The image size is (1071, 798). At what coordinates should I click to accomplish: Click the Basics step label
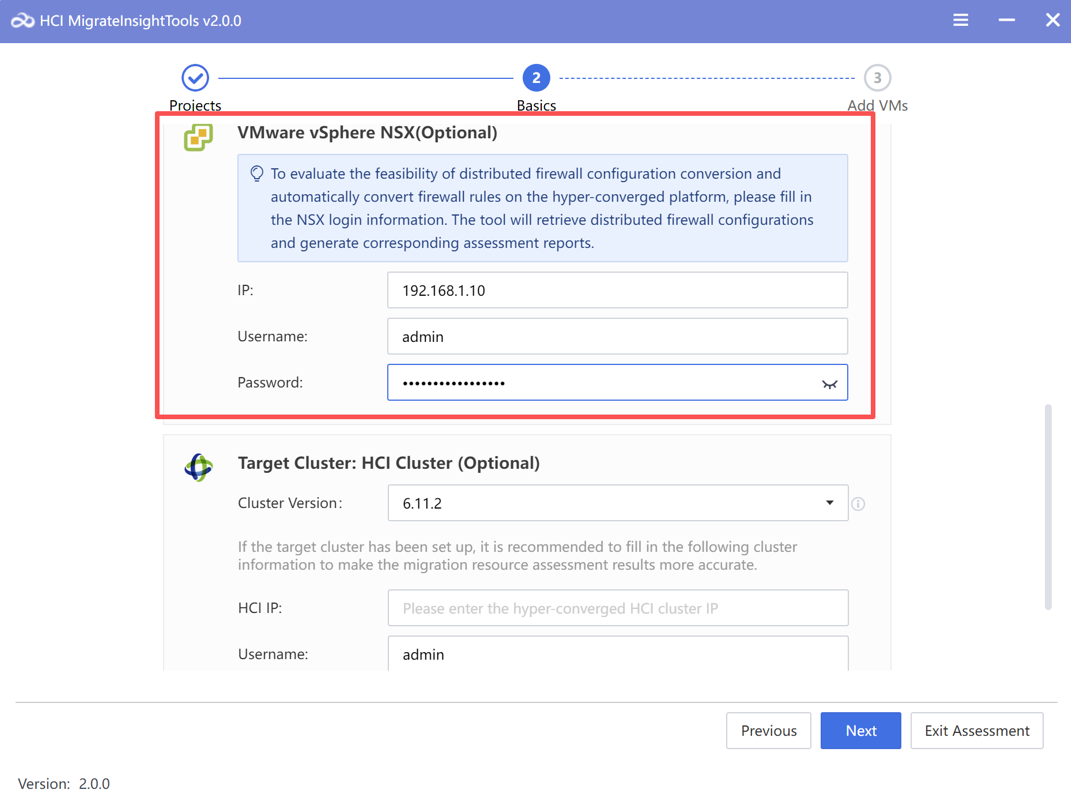(x=536, y=105)
